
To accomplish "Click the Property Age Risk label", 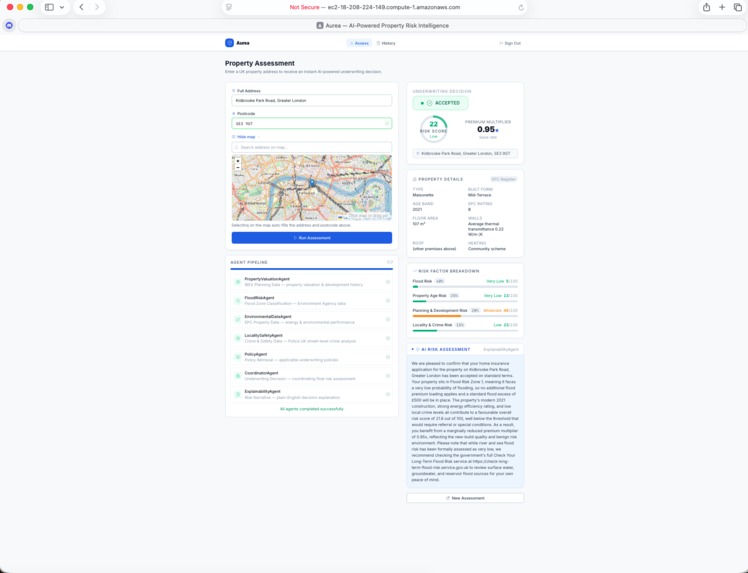I will click(x=429, y=296).
